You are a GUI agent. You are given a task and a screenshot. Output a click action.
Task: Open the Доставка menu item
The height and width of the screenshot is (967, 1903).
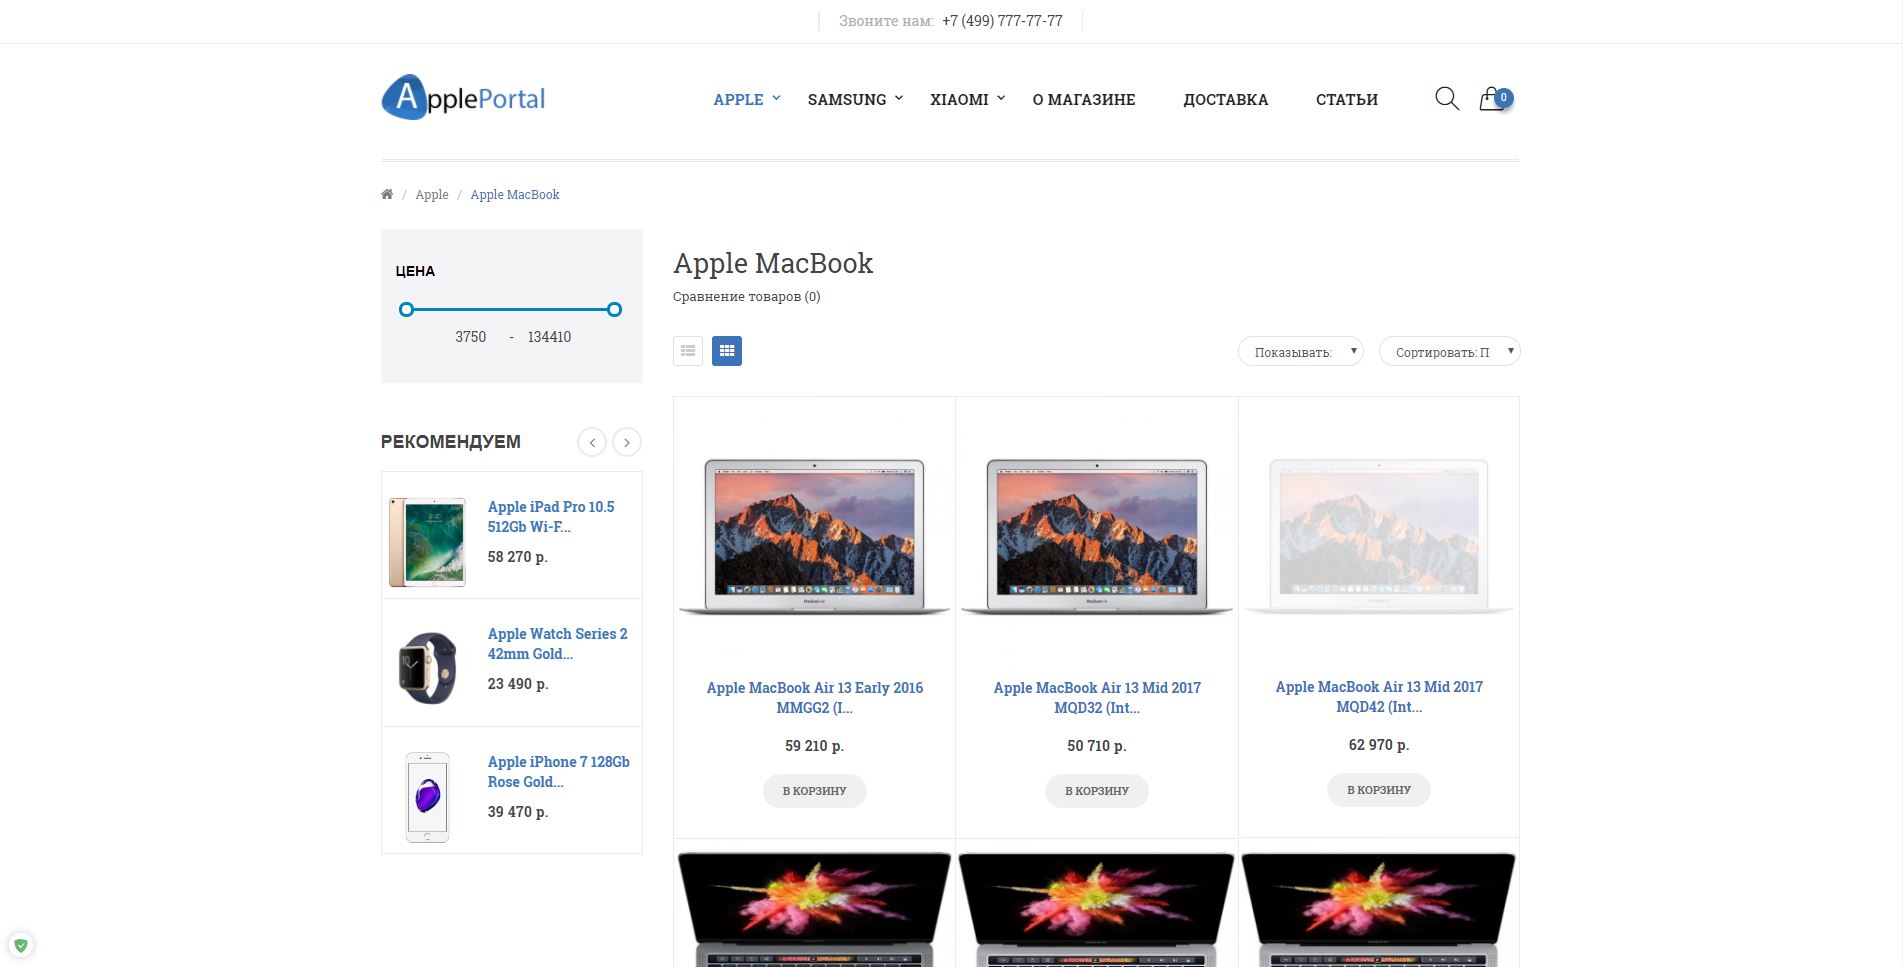[x=1226, y=99]
